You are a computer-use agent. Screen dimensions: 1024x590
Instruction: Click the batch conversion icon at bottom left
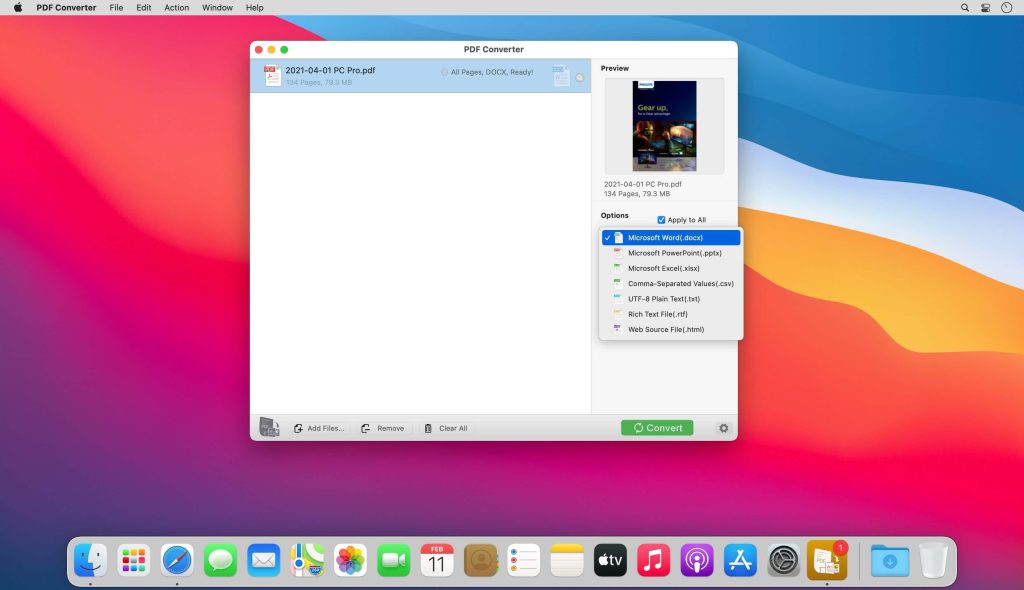268,426
